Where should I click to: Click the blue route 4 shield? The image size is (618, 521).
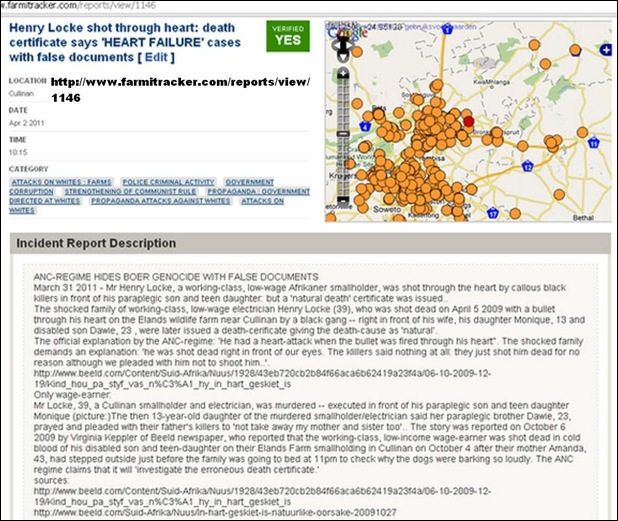365,127
